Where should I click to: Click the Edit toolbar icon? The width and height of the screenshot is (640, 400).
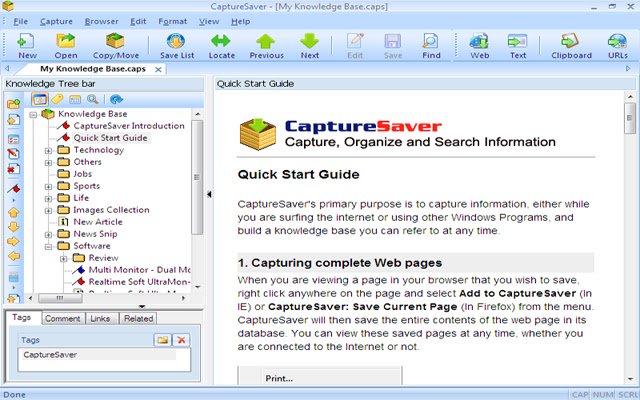[x=355, y=41]
